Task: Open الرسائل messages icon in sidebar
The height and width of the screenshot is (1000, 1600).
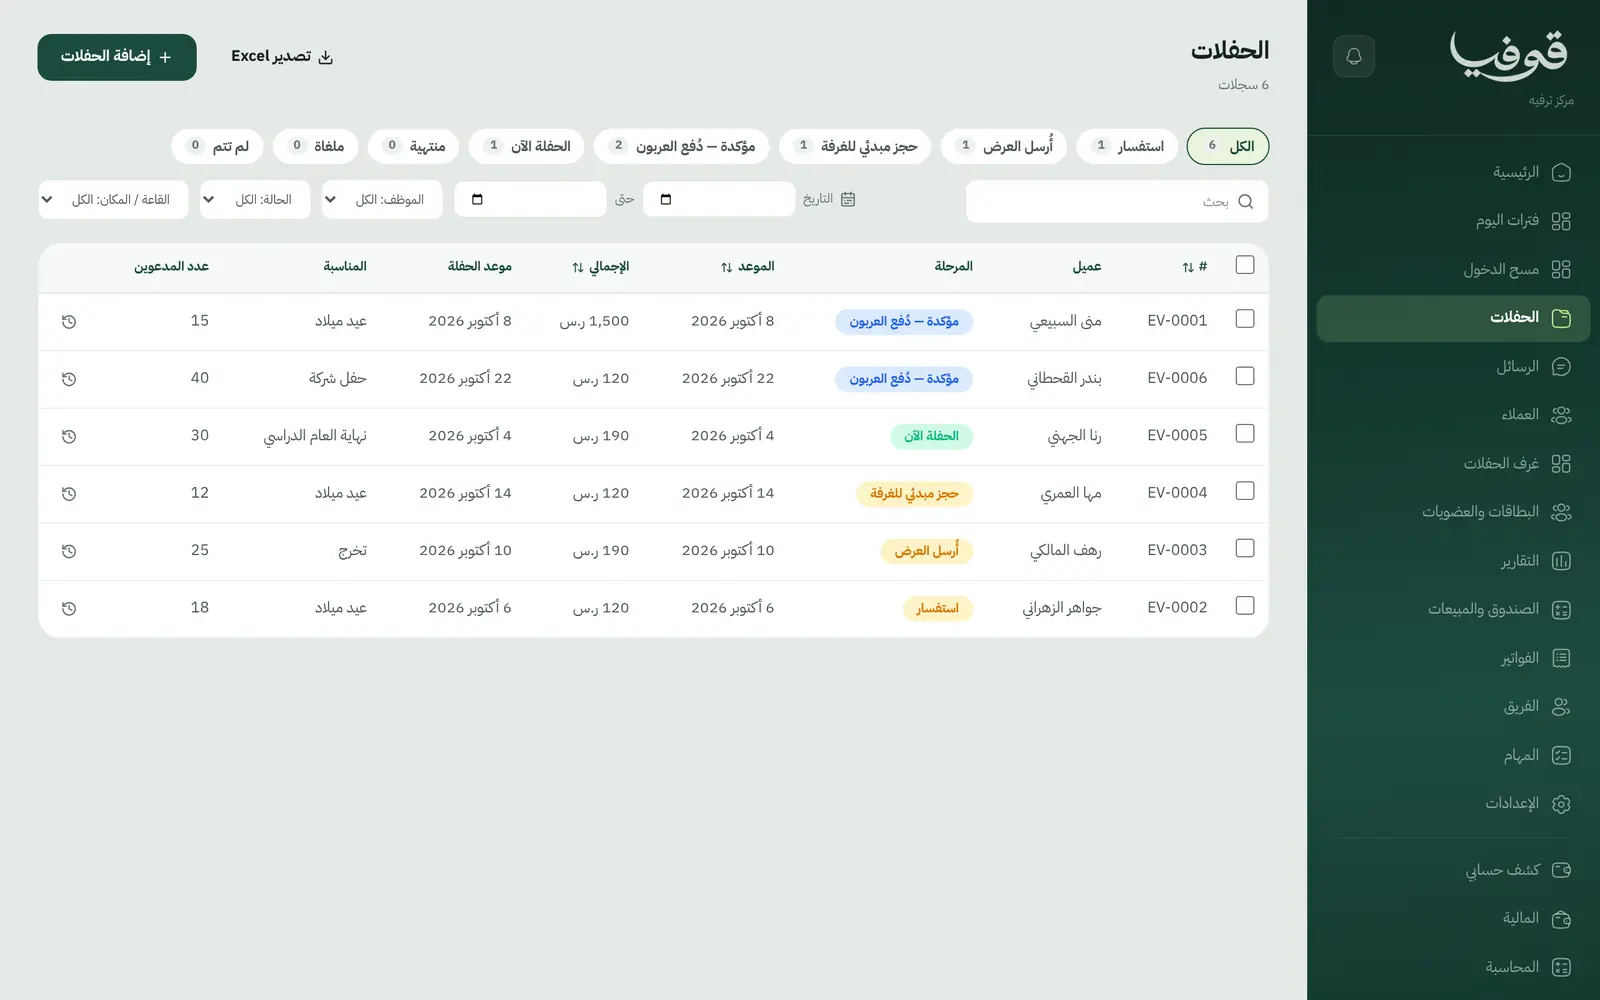Action: pos(1561,367)
